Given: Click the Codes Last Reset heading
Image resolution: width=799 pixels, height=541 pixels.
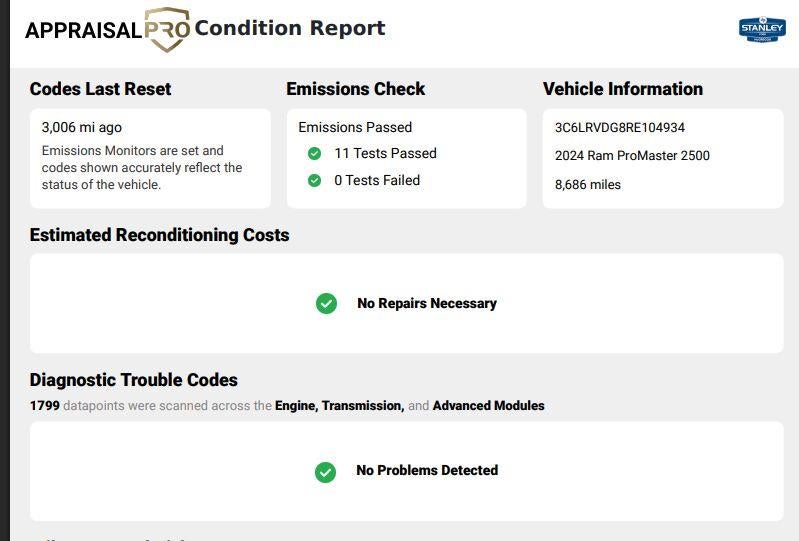Looking at the screenshot, I should [100, 89].
